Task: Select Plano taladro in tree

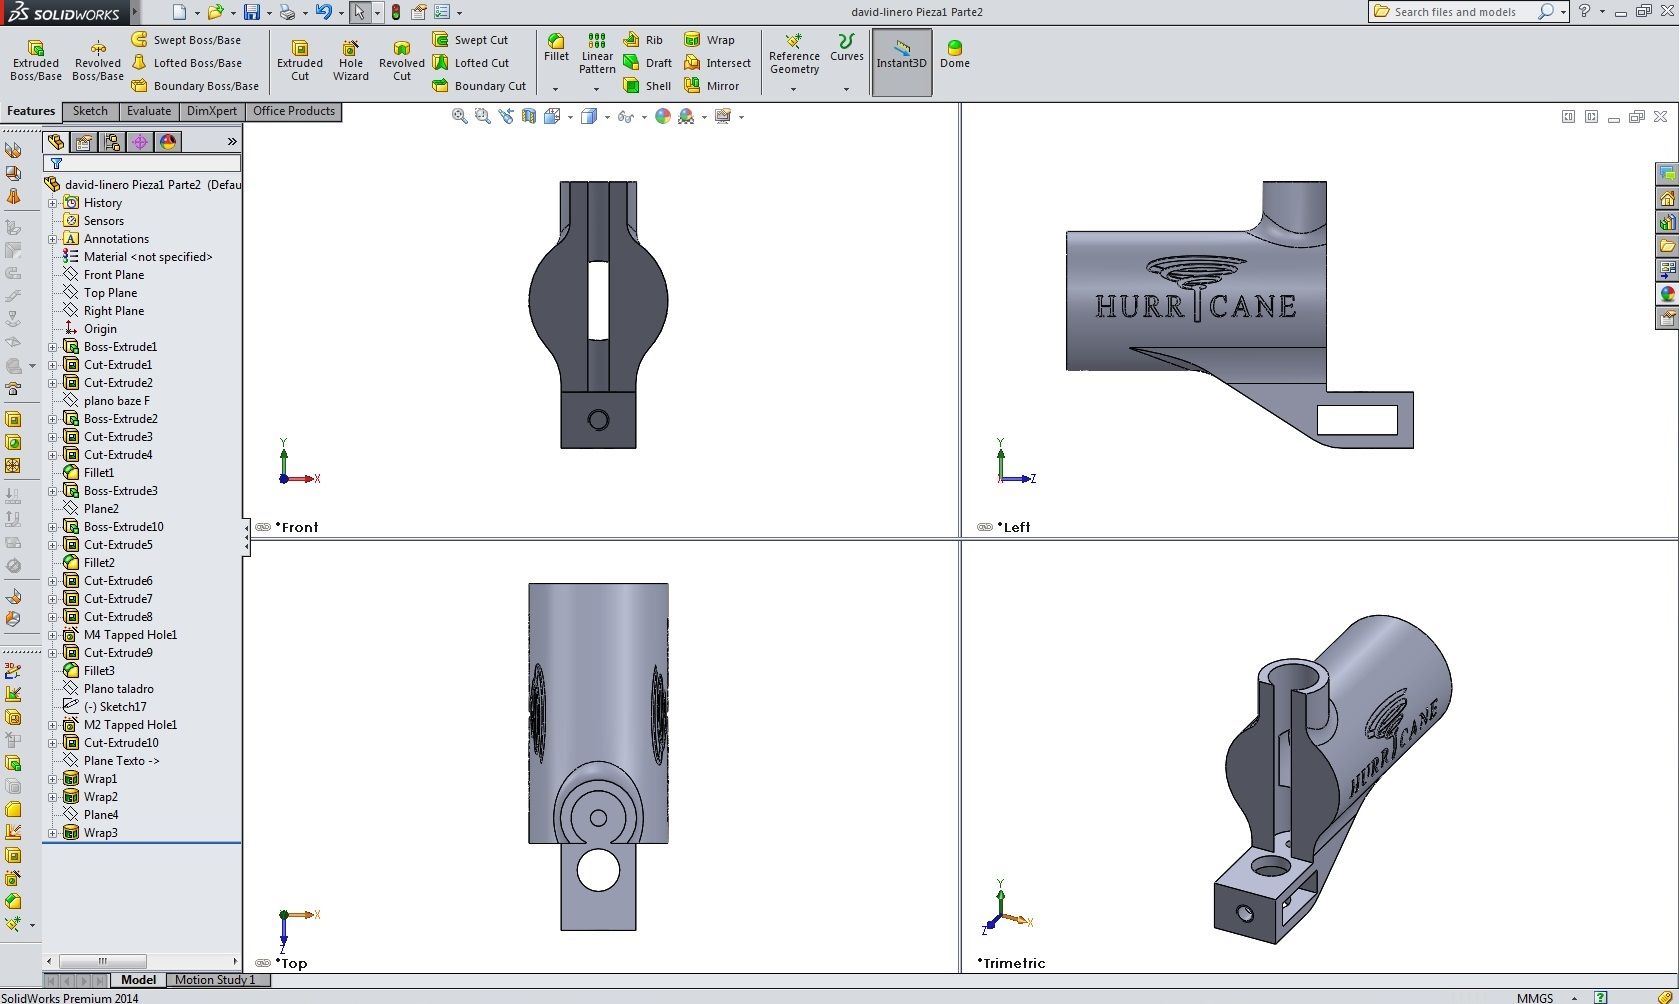Action: [x=118, y=689]
